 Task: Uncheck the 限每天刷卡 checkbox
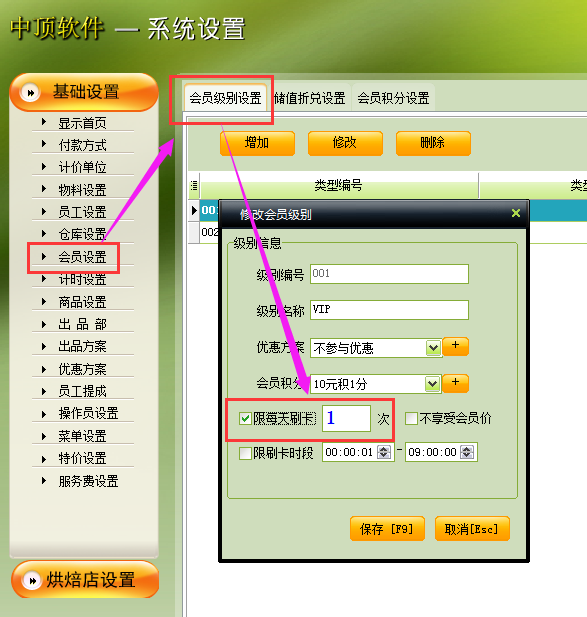tap(245, 419)
